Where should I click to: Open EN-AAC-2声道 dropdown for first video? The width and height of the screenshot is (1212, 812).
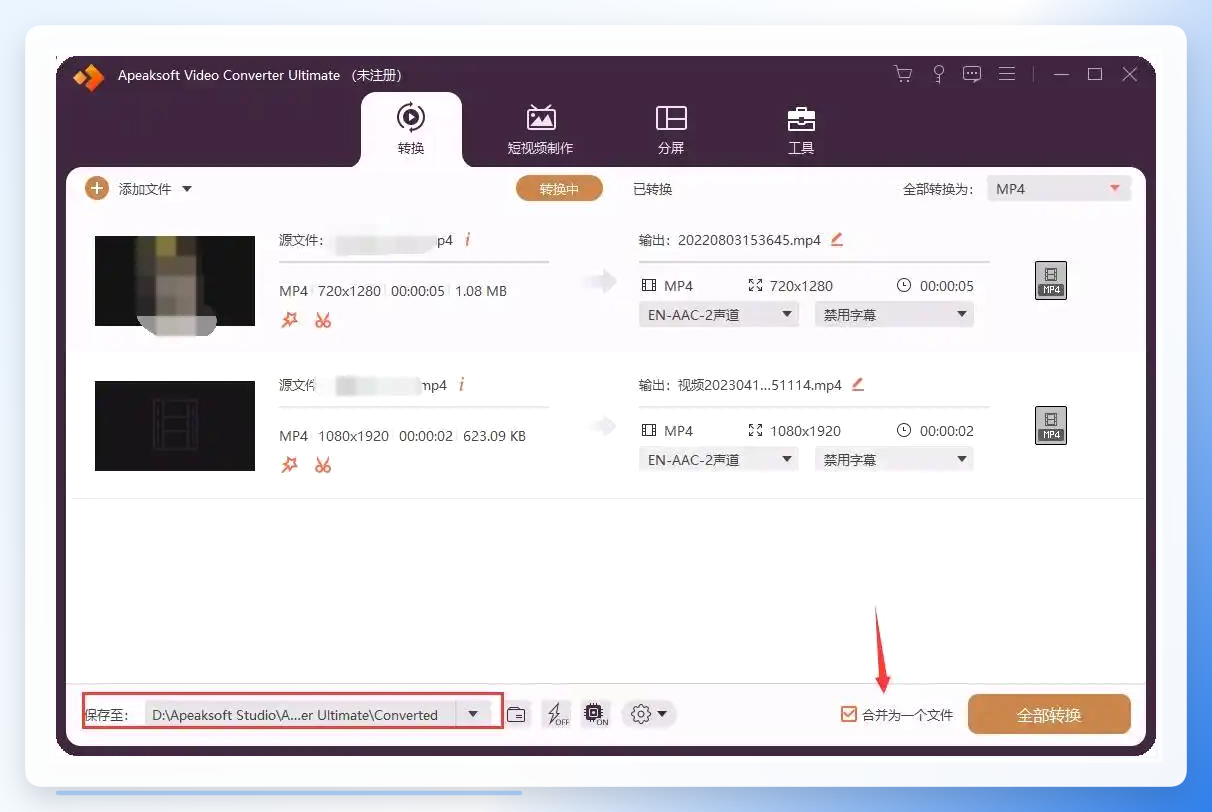click(x=718, y=315)
